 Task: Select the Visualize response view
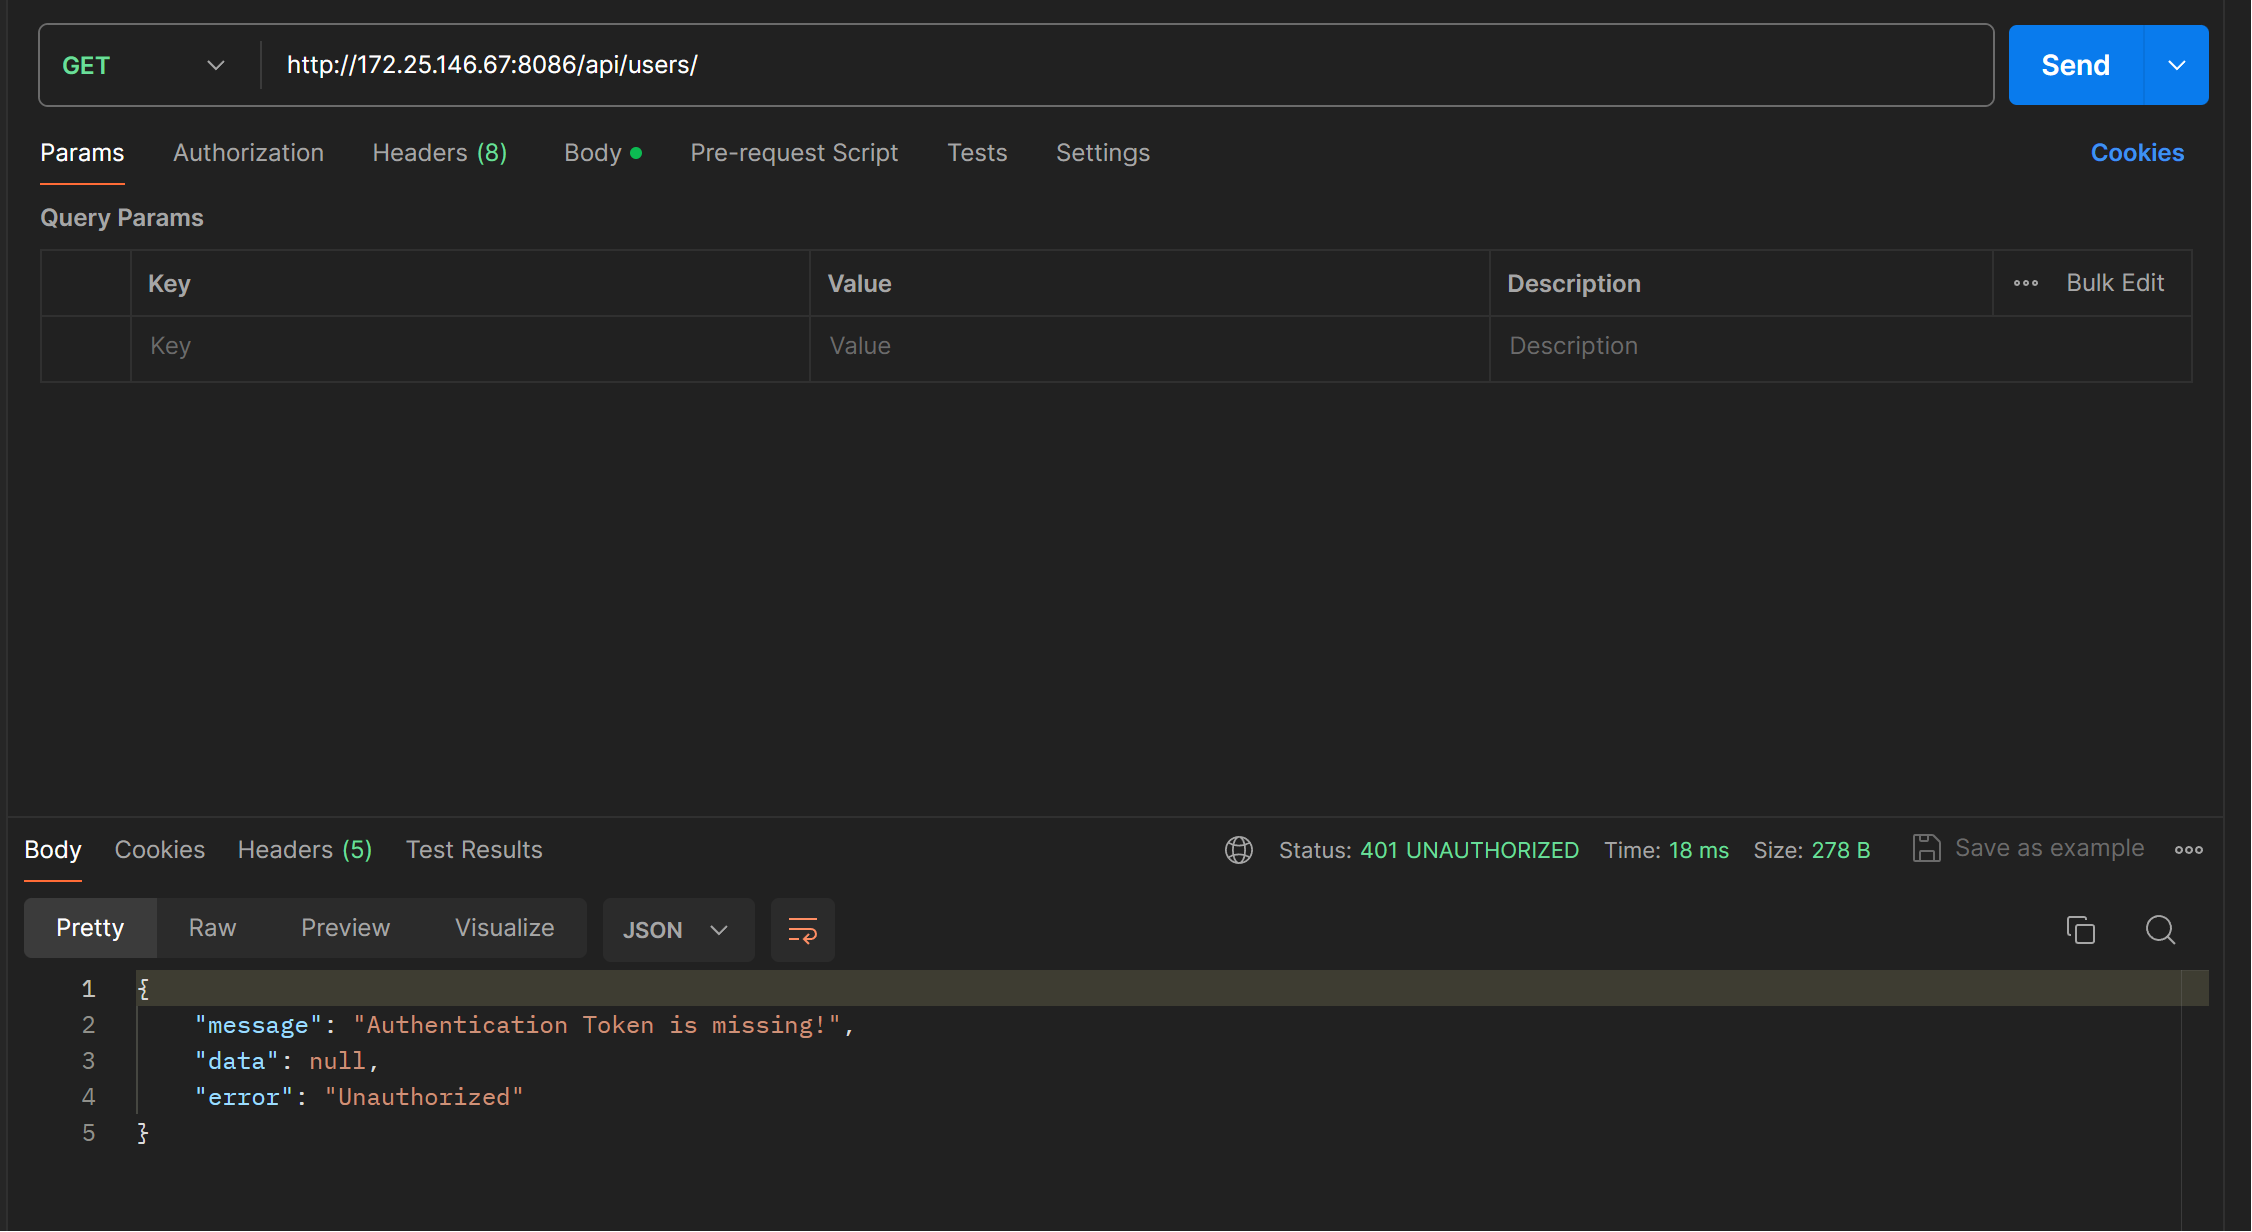click(x=504, y=928)
